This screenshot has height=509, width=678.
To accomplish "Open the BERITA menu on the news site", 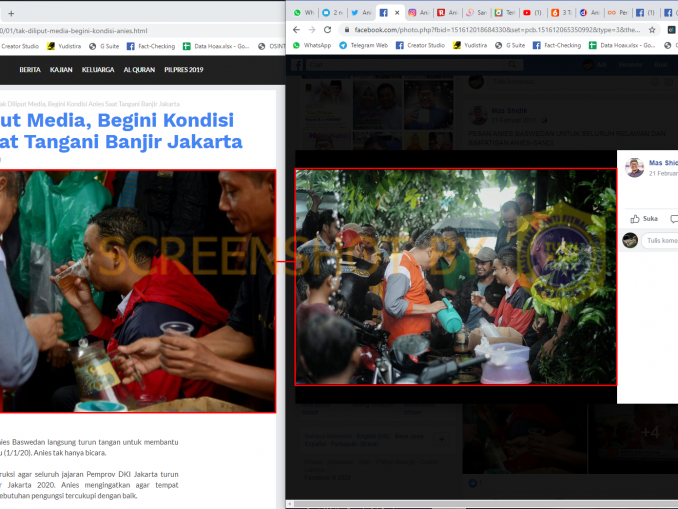I will (30, 70).
